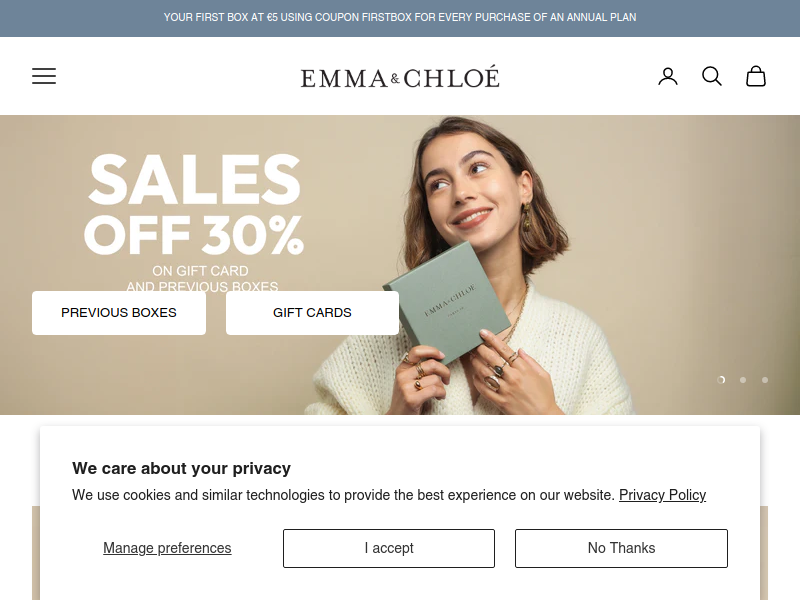Screen dimensions: 800x600
Task: Open the hamburger navigation menu
Action: (44, 76)
